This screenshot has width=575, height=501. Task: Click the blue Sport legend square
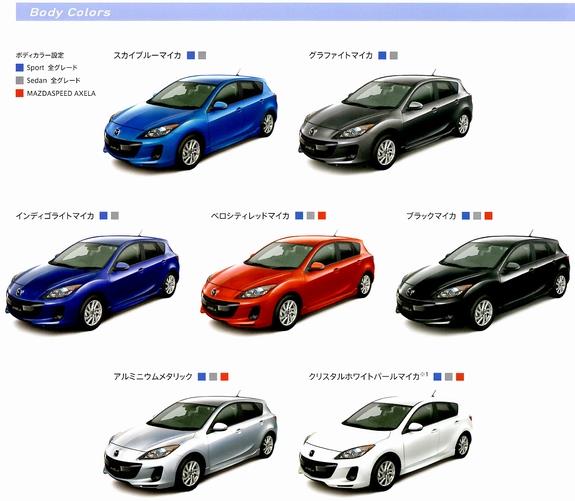point(20,67)
